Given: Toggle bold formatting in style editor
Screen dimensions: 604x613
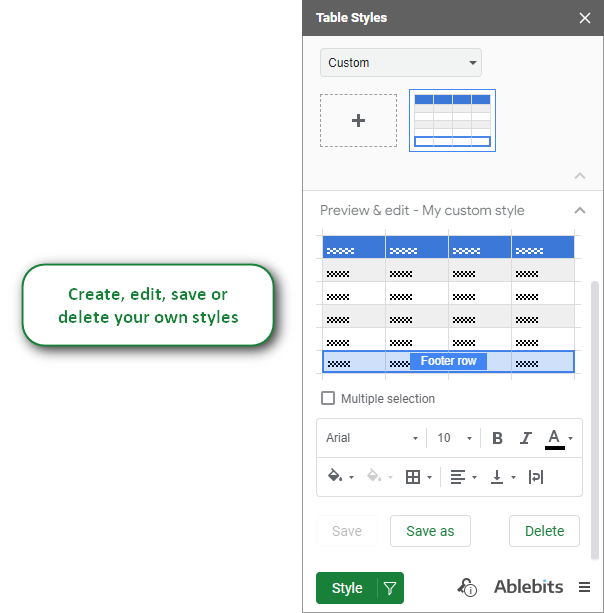Looking at the screenshot, I should tap(497, 438).
